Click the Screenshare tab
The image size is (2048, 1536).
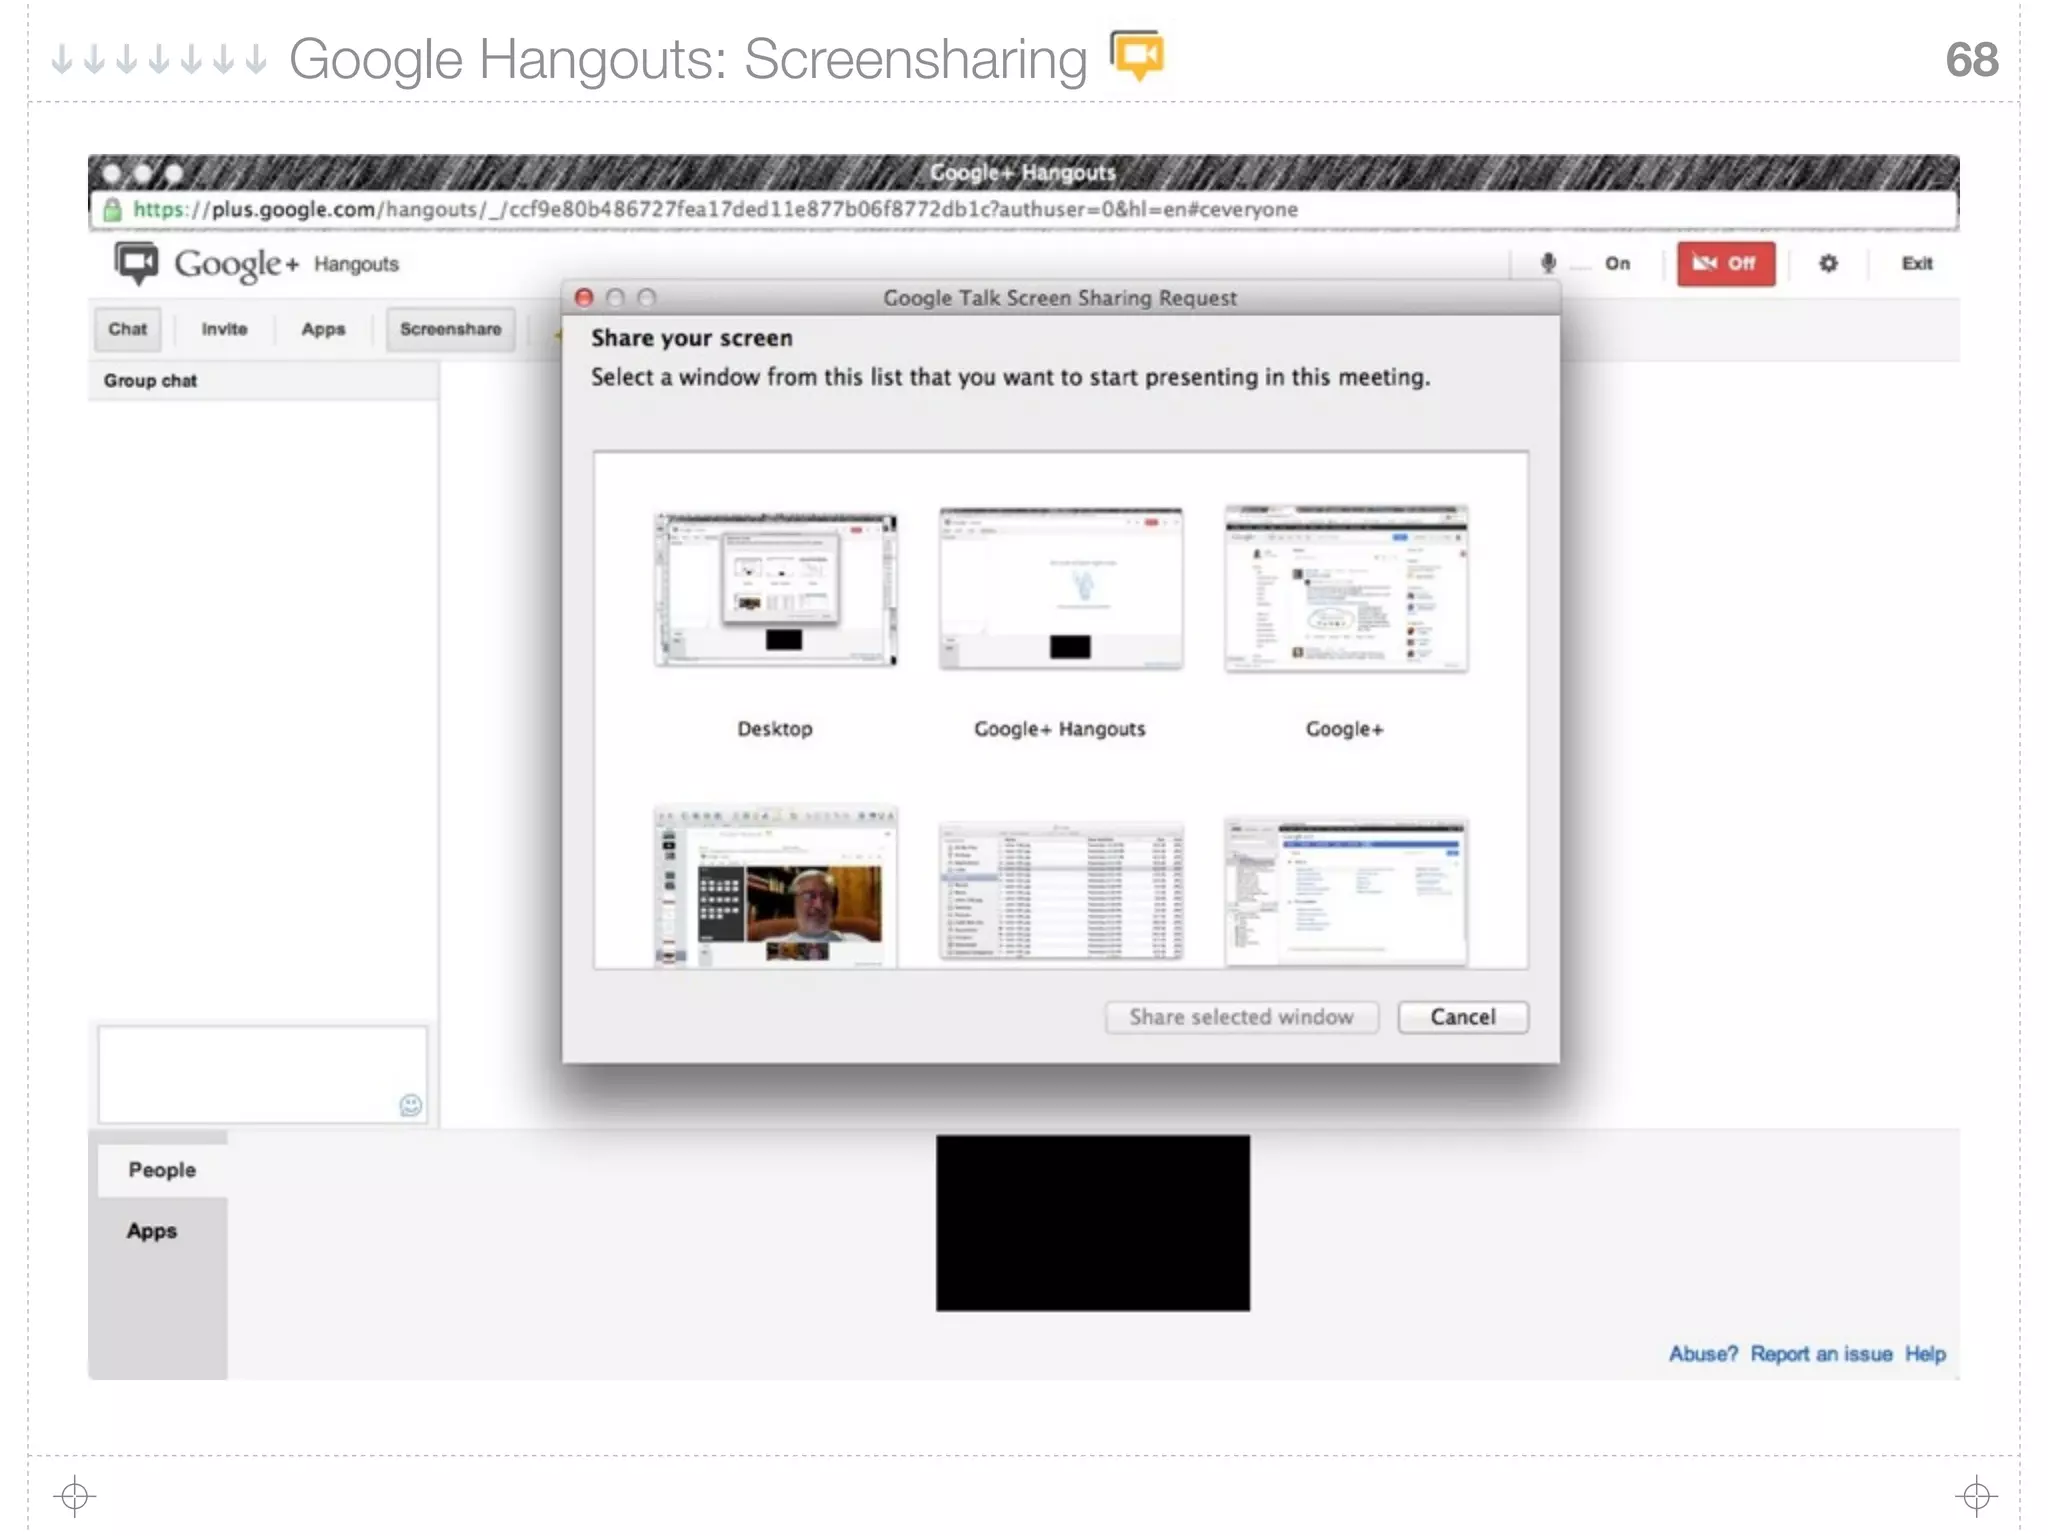[x=450, y=329]
